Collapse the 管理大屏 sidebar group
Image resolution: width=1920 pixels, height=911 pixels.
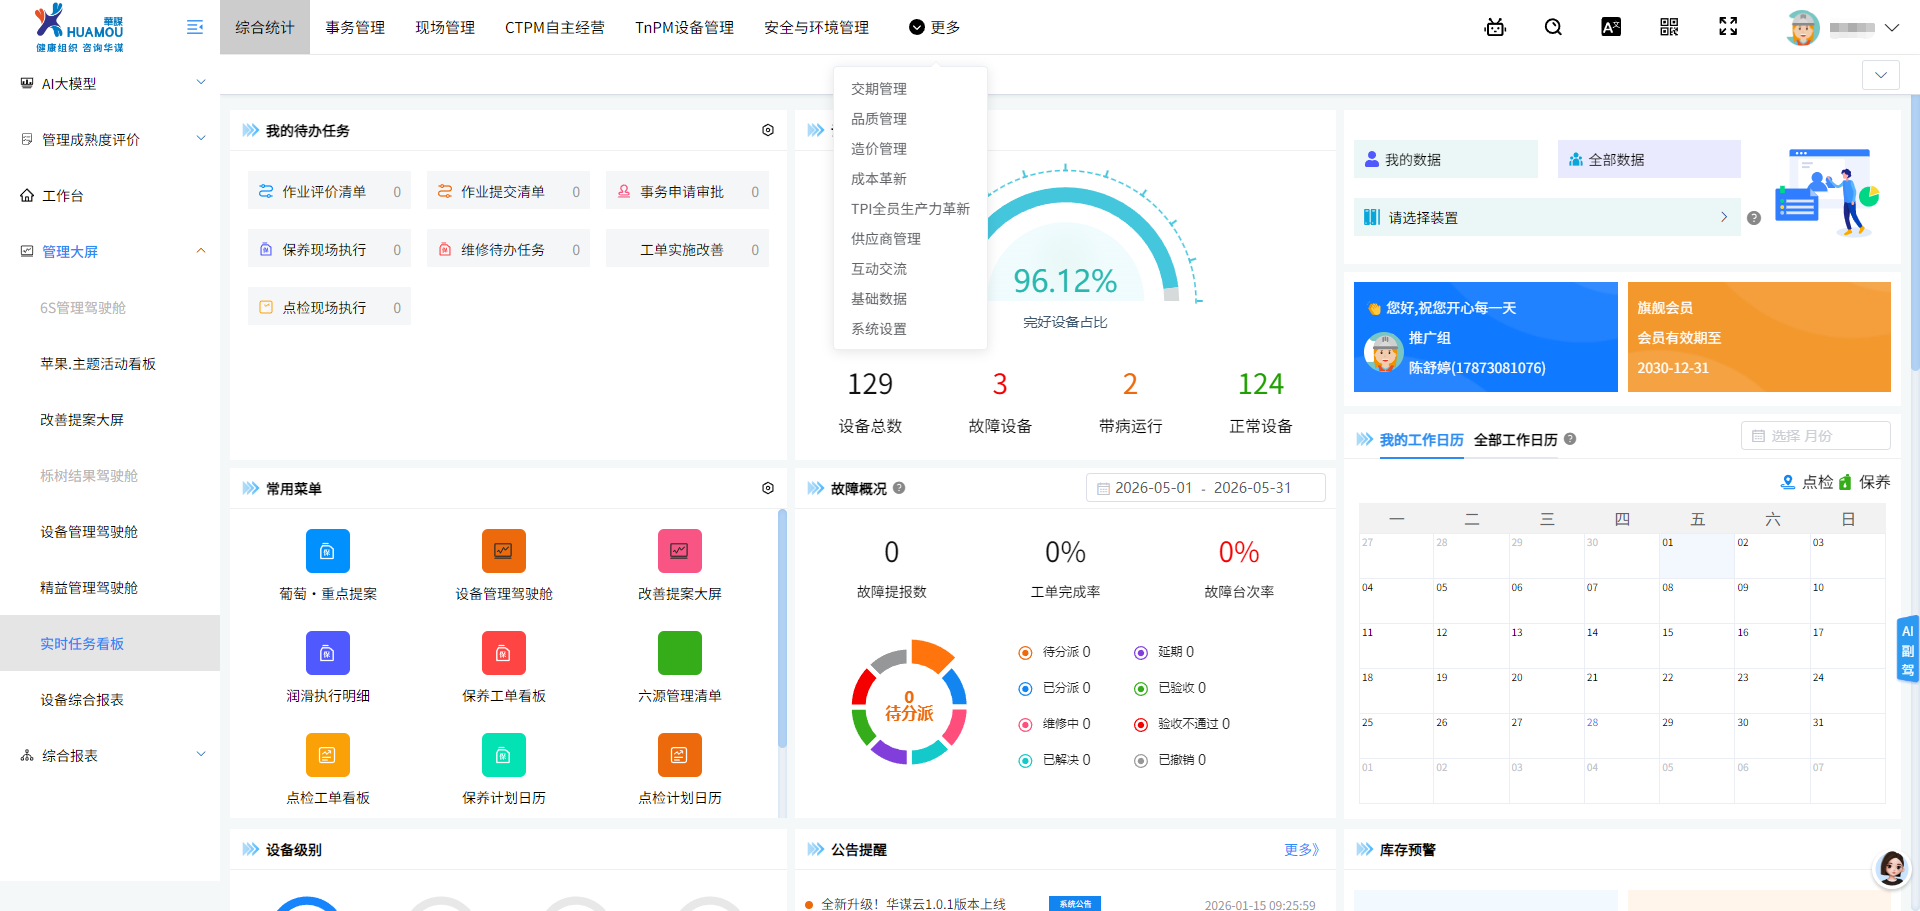tap(110, 251)
